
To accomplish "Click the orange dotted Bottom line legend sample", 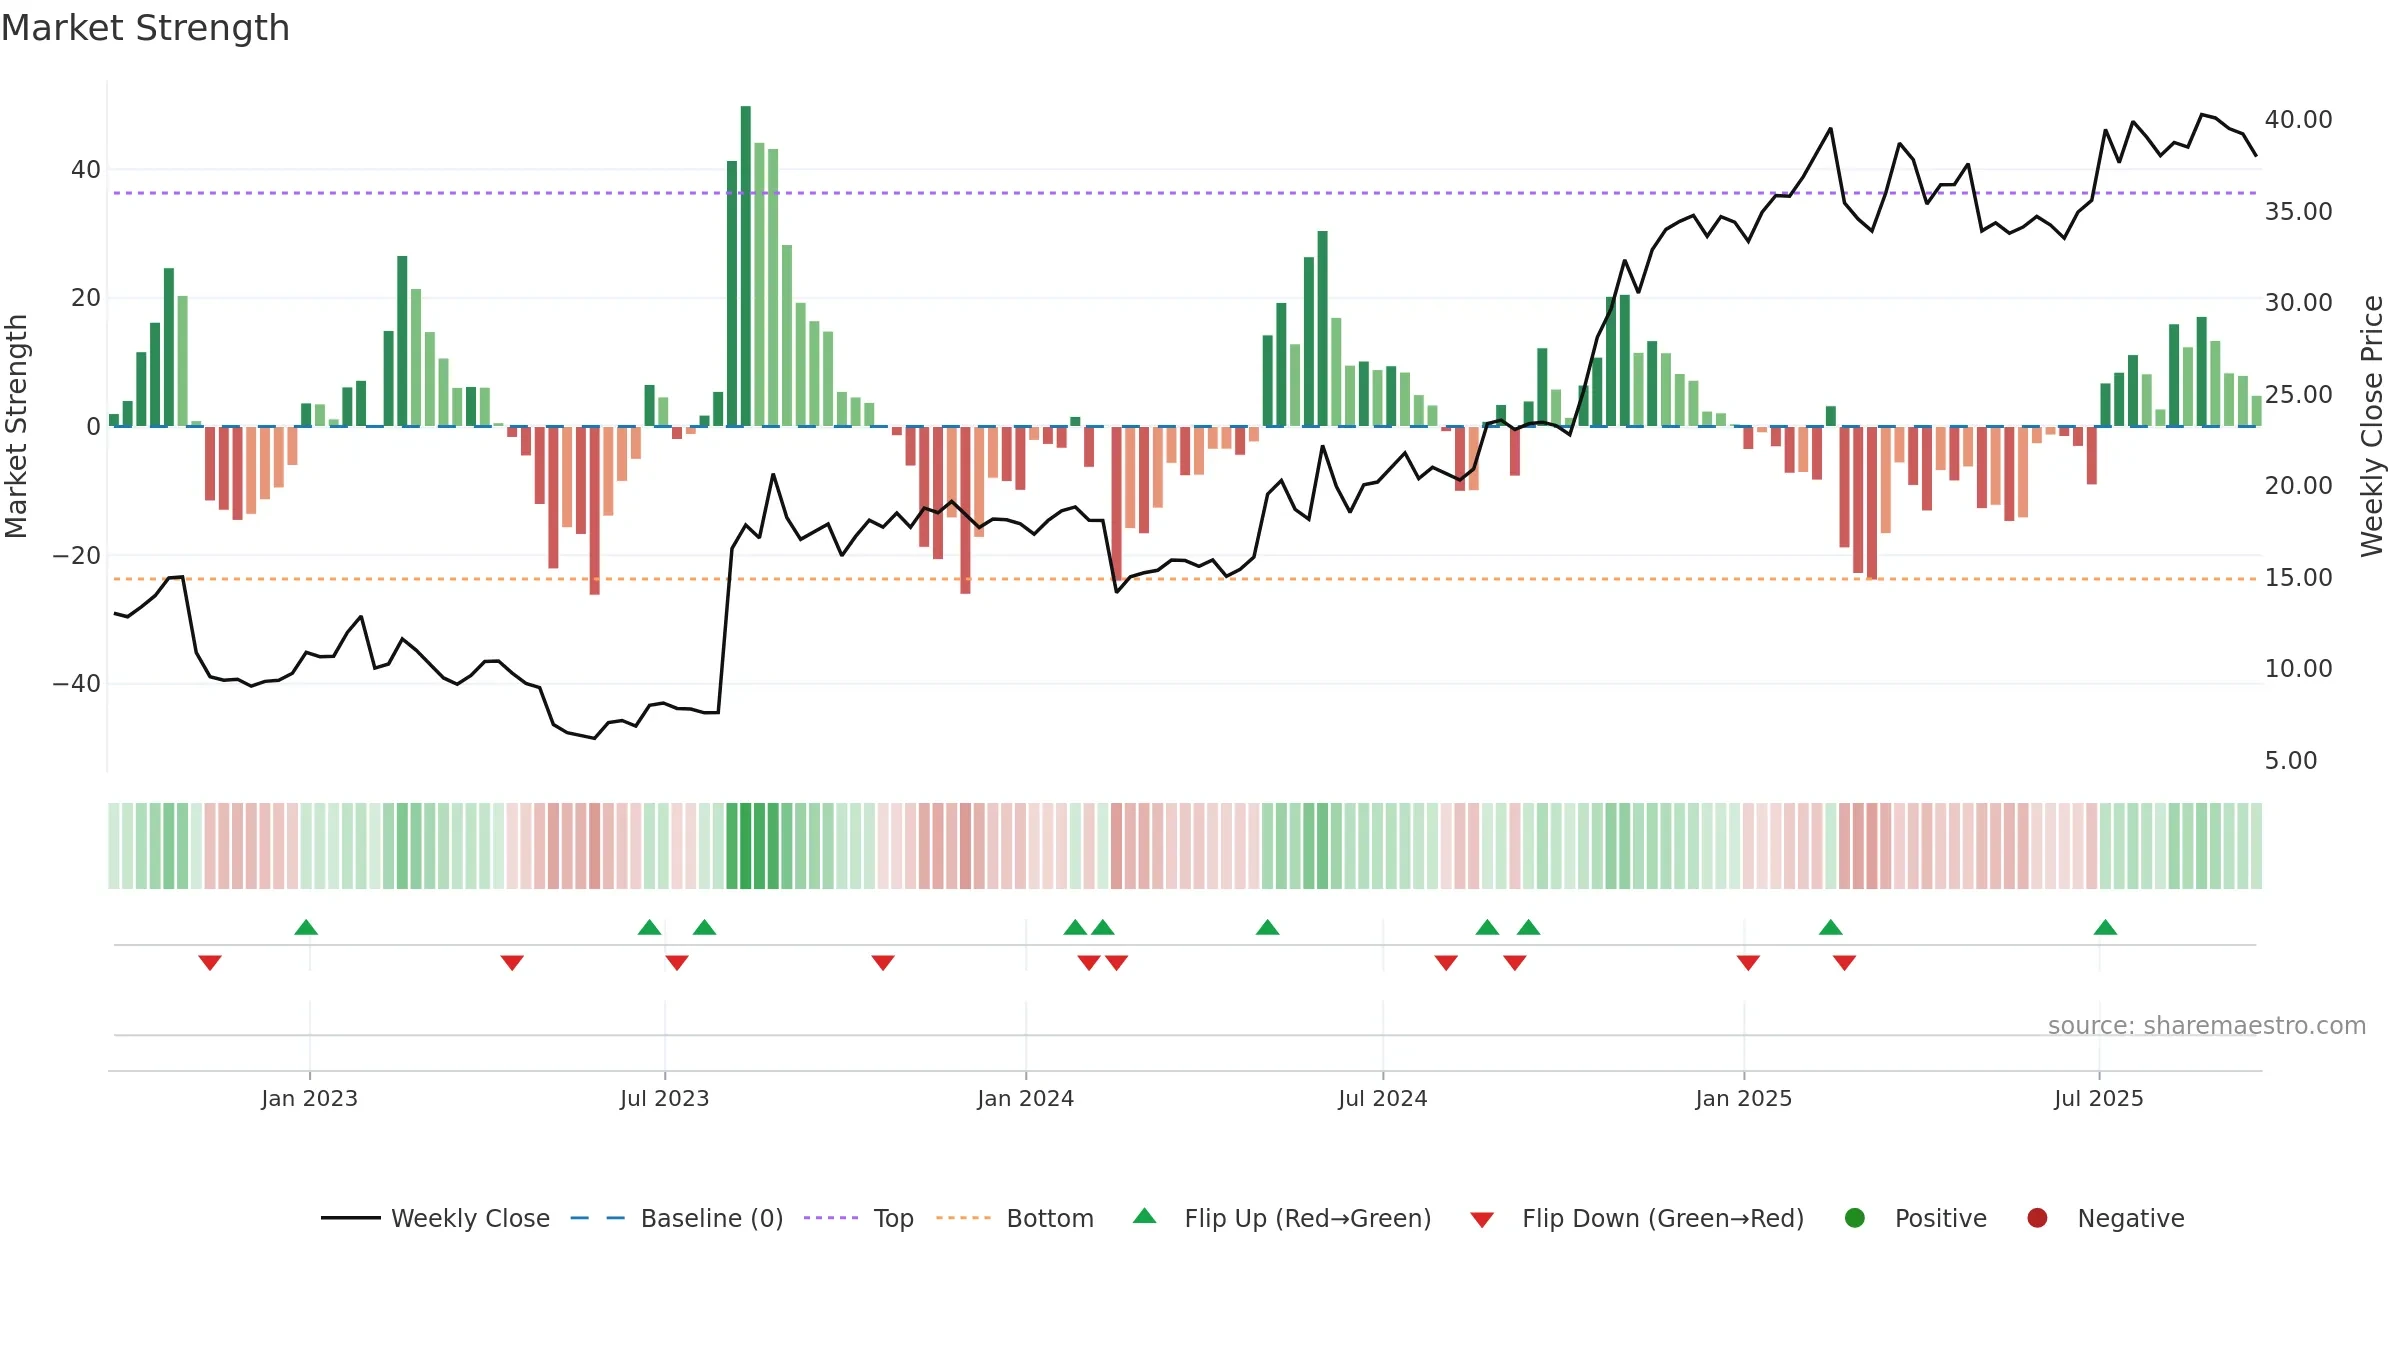I will 963,1218.
